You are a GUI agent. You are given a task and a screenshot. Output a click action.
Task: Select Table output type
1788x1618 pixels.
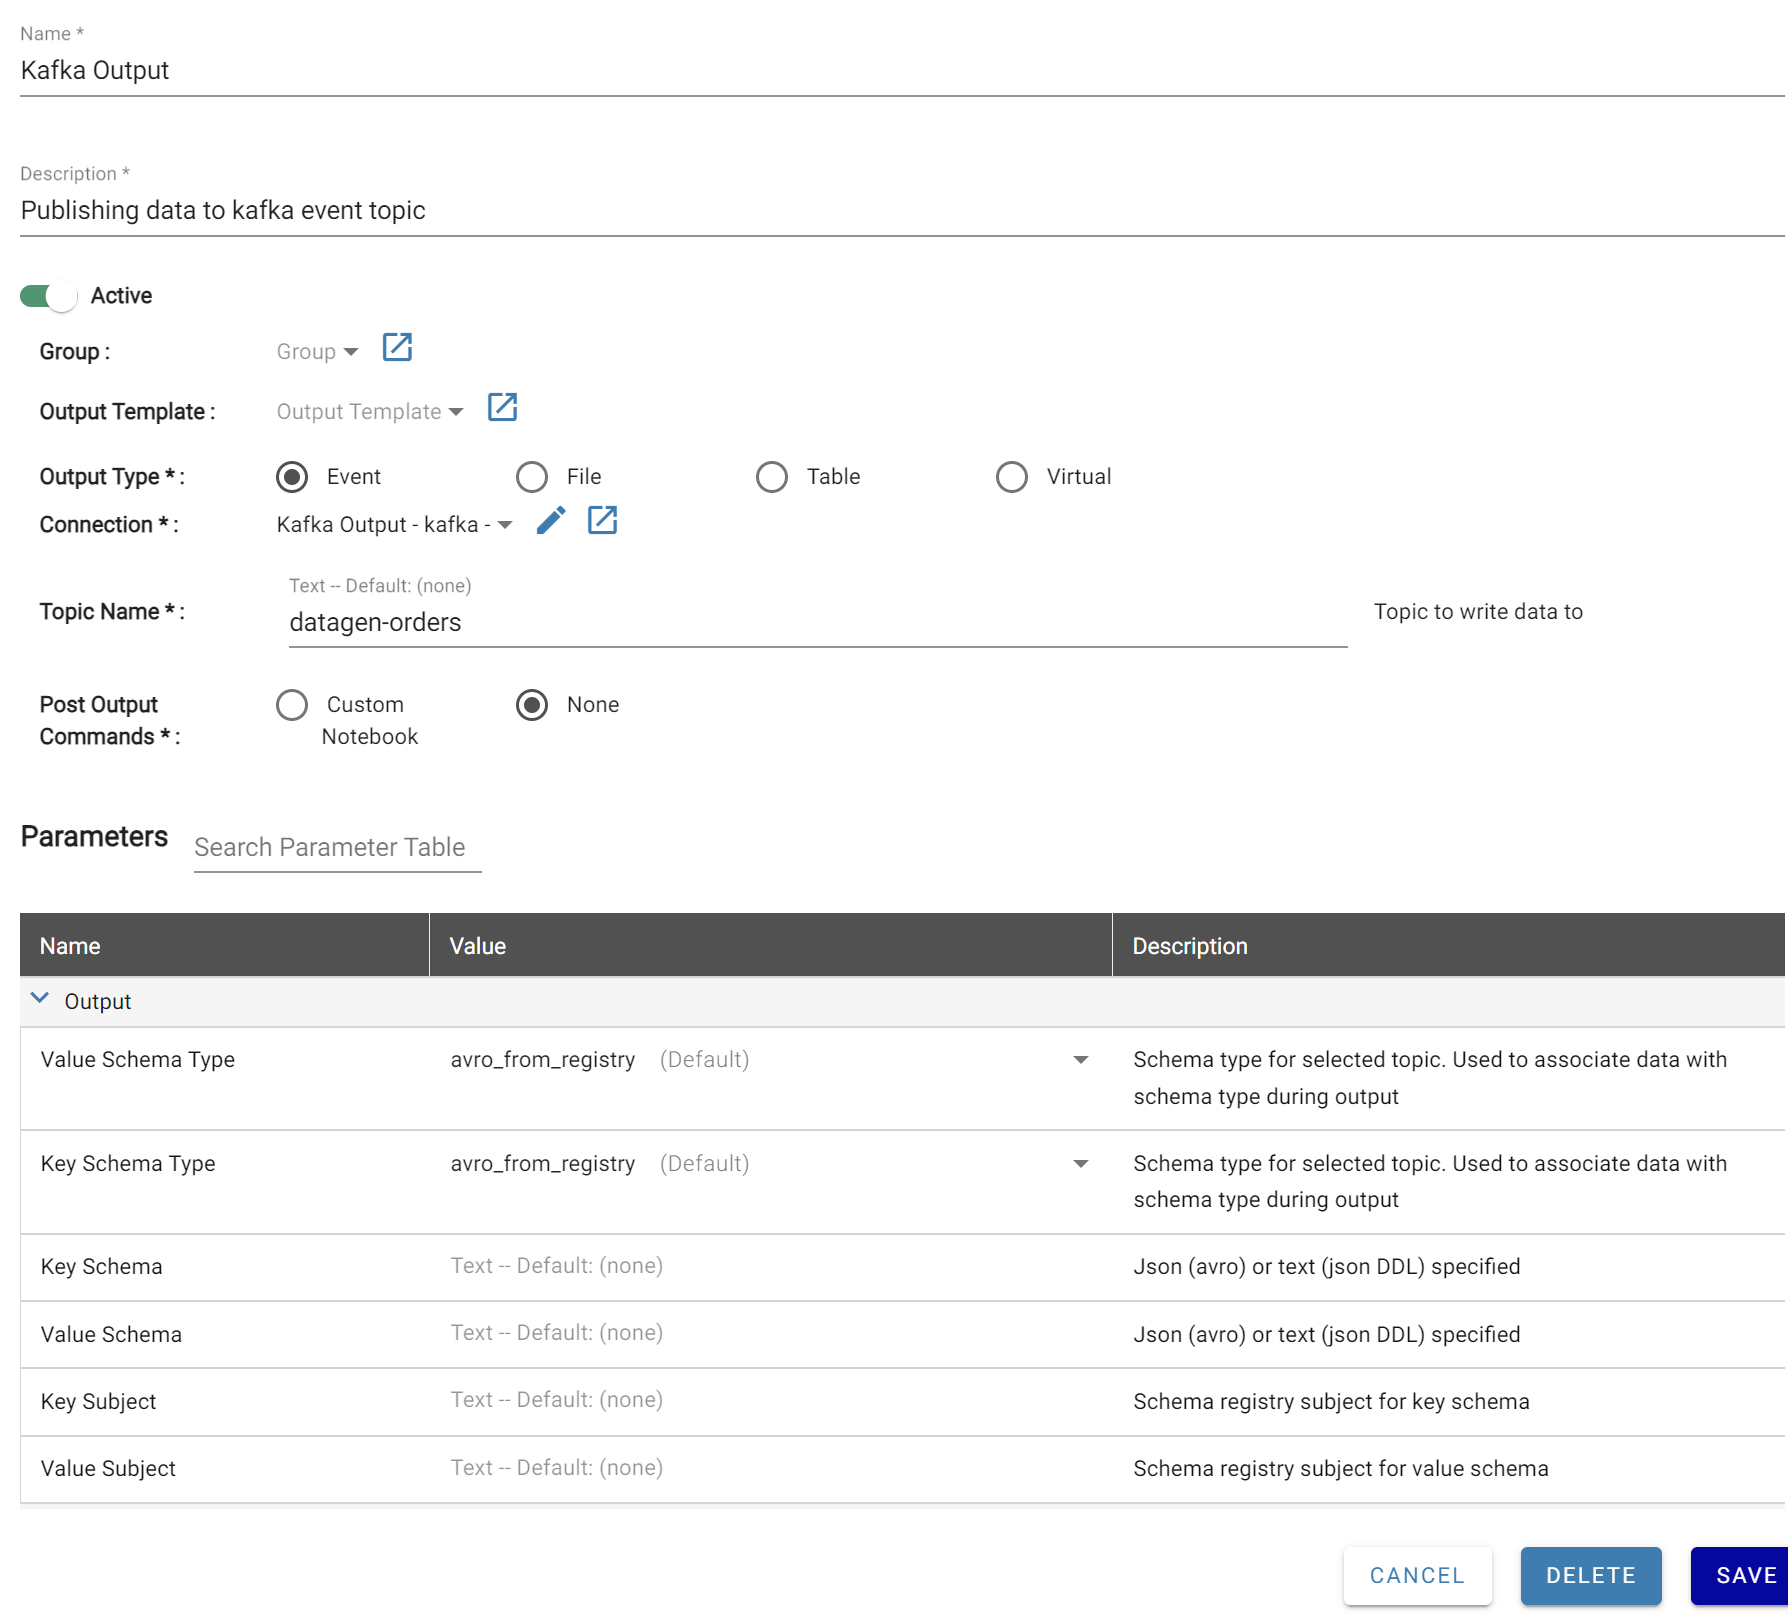772,477
